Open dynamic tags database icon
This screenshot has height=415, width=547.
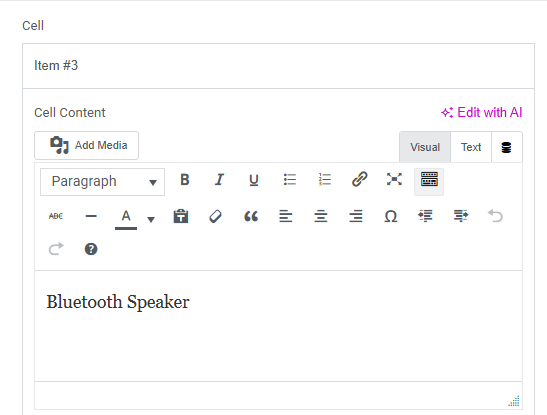(x=506, y=147)
